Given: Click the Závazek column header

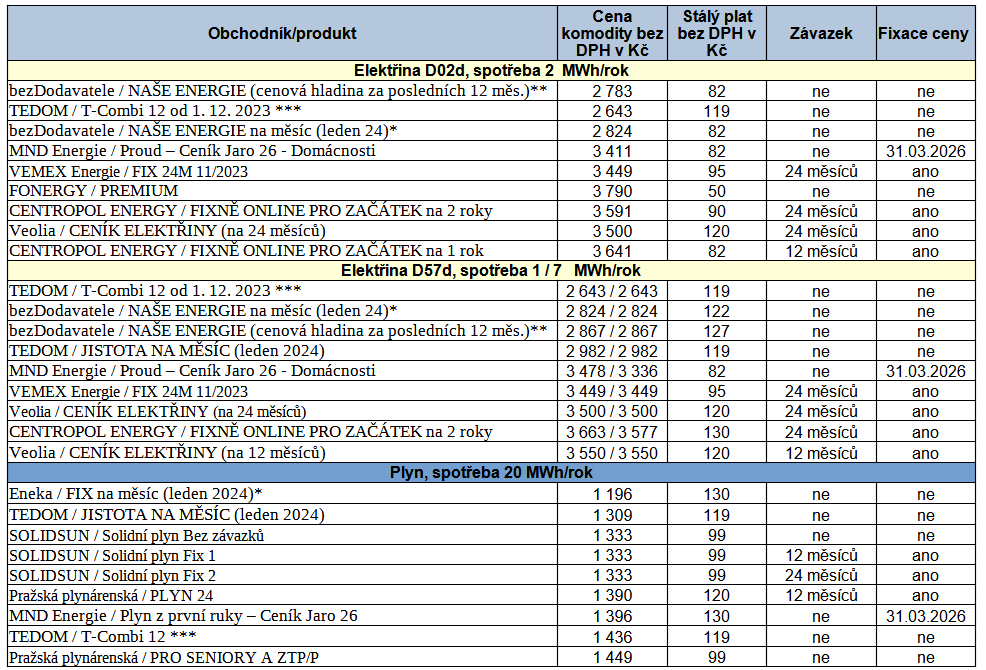Looking at the screenshot, I should 821,33.
